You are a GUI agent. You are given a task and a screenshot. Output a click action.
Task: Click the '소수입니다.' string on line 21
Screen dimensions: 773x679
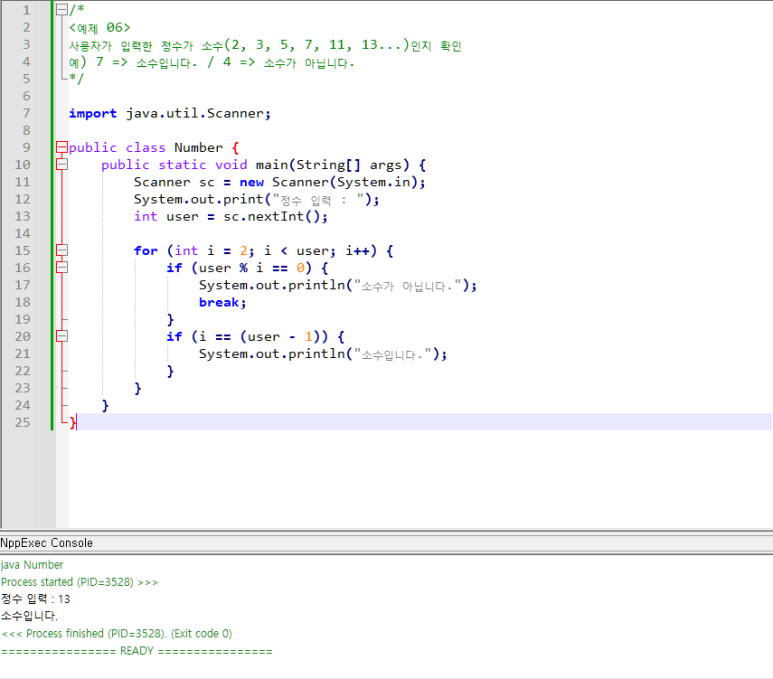tap(393, 354)
